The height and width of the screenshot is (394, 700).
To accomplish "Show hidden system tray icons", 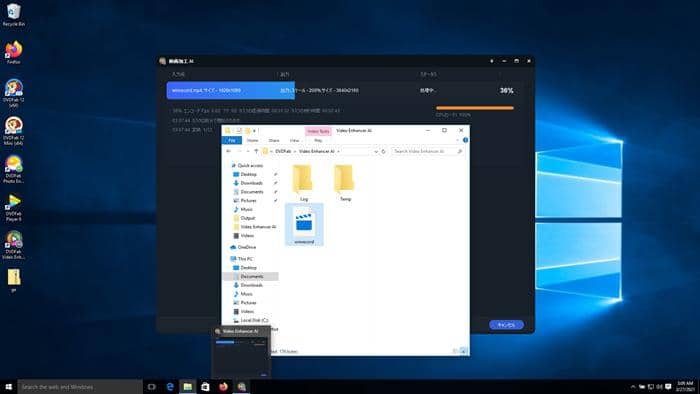I will 633,386.
